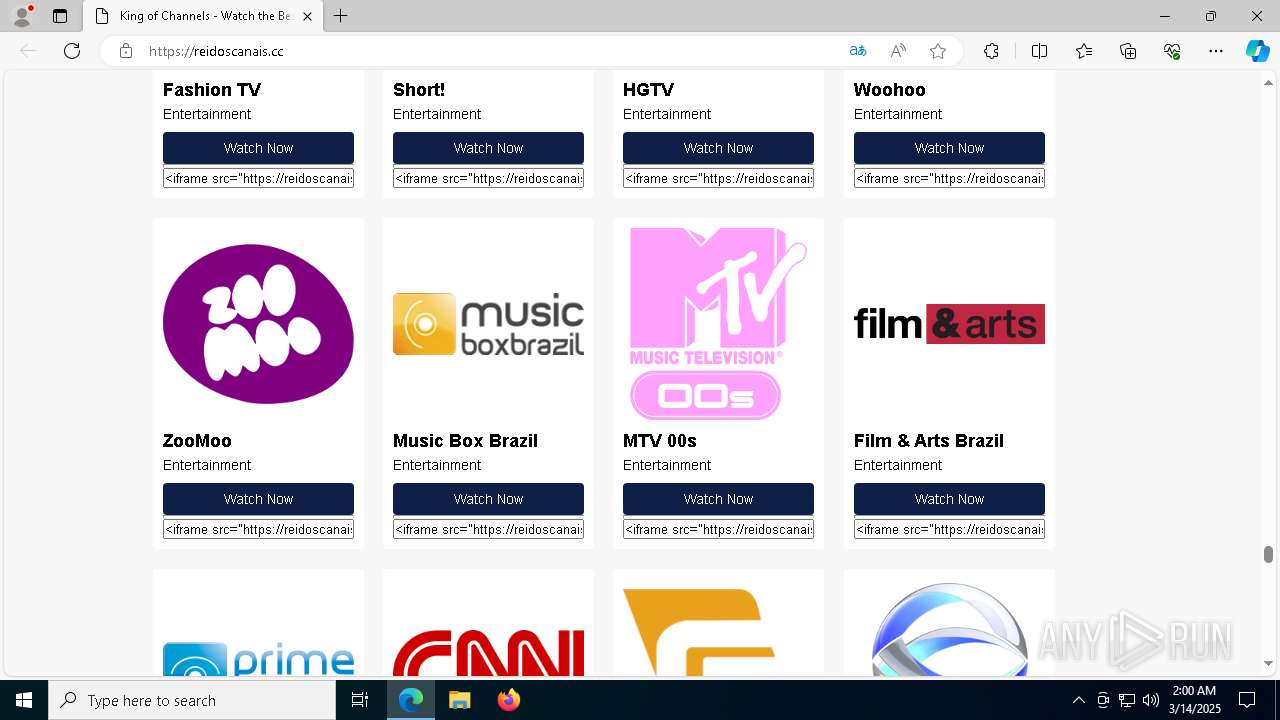This screenshot has width=1280, height=720.
Task: Click the scrollbar up arrow
Action: (x=1268, y=82)
